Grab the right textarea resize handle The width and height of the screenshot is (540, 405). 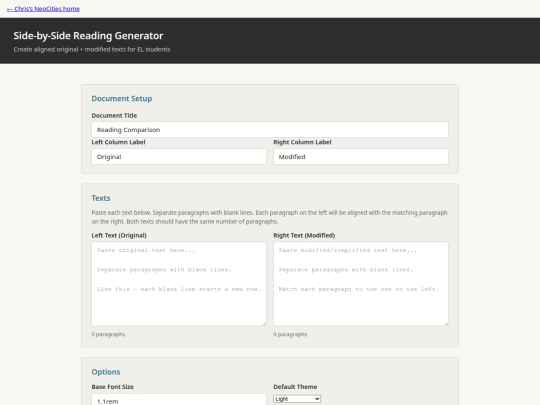446,323
